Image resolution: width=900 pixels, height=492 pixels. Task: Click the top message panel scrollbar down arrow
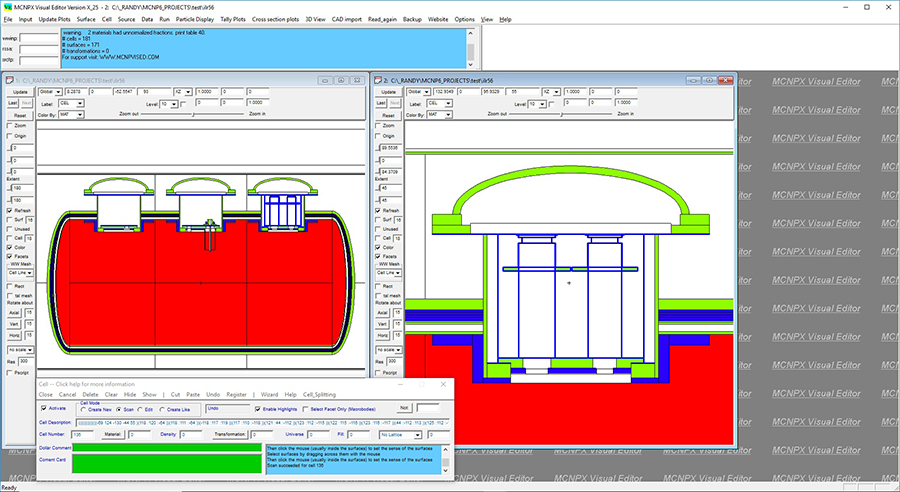pyautogui.click(x=471, y=64)
